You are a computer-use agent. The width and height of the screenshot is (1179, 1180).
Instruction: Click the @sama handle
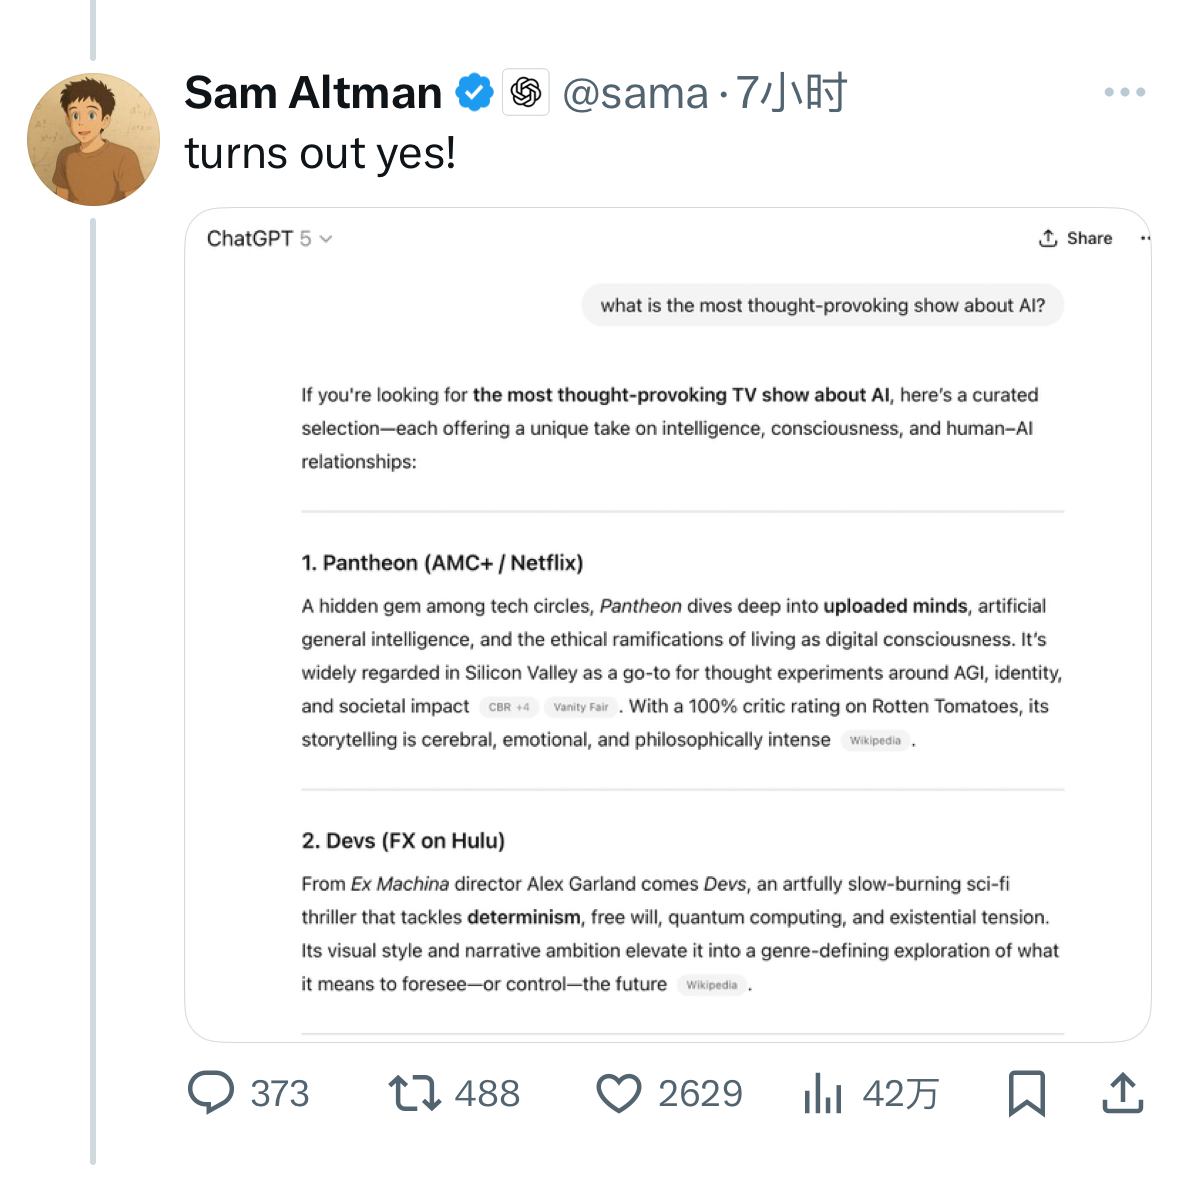point(635,93)
